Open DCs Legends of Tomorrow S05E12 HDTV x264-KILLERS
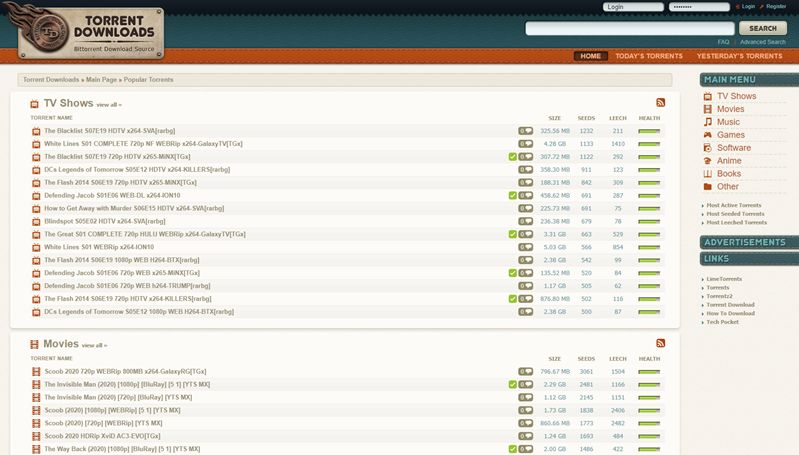Viewport: 799px width, 455px height. click(137, 170)
